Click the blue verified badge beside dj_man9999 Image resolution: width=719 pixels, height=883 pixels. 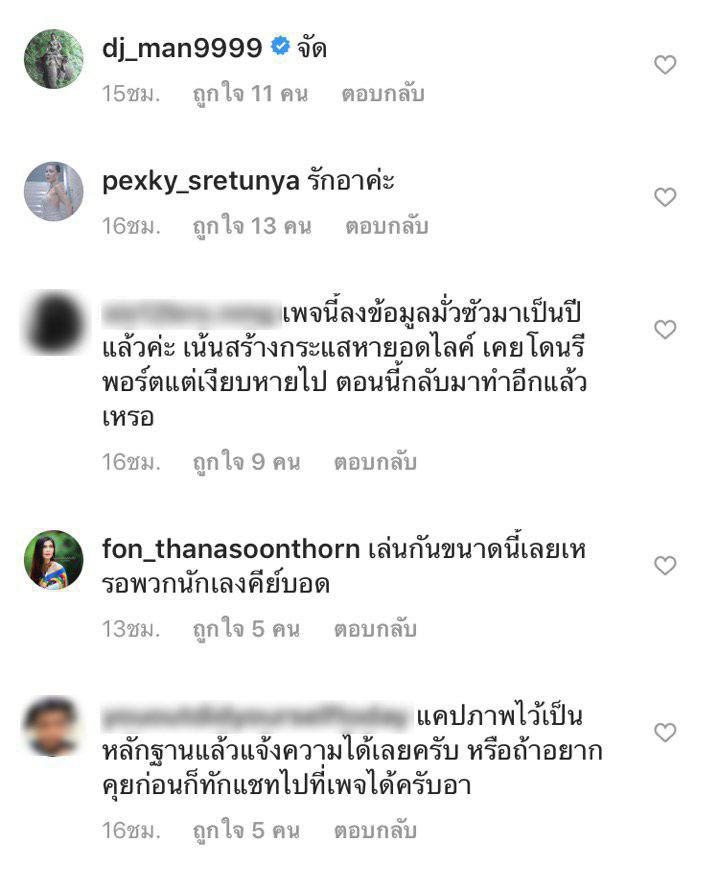coord(280,46)
